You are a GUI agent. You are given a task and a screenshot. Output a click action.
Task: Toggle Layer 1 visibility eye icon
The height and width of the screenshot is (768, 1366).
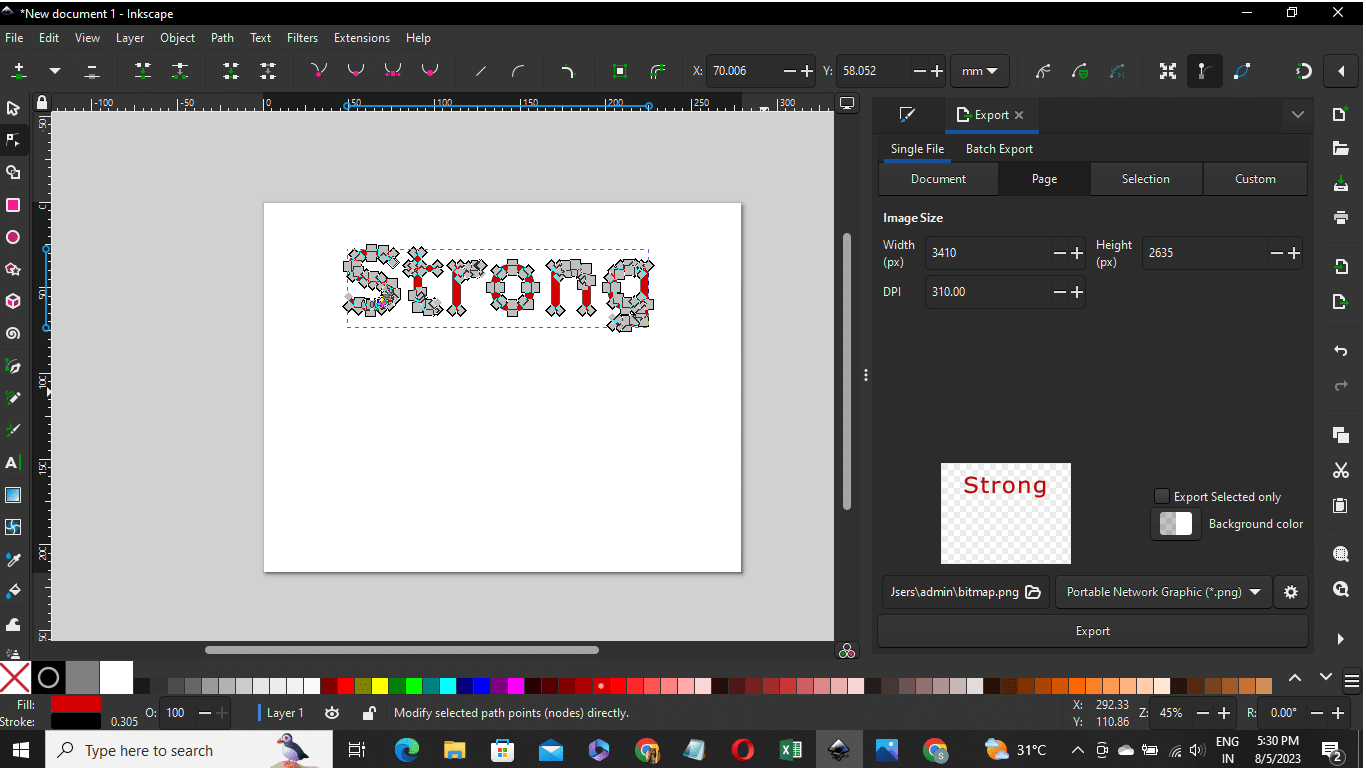tap(332, 713)
